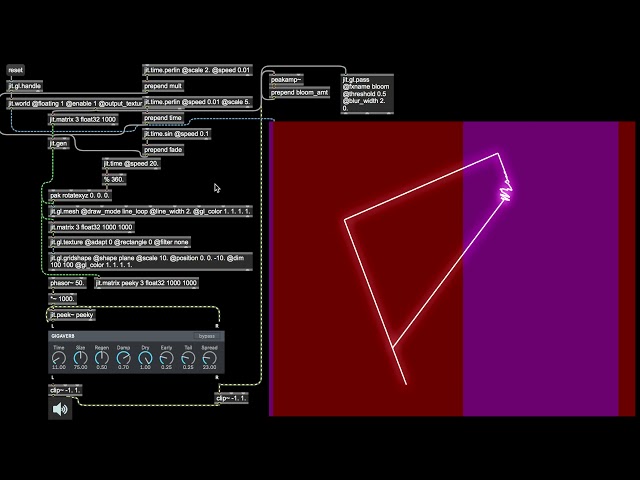This screenshot has width=640, height=480.
Task: Select the jit.time @speed 20. object
Action: (131, 164)
